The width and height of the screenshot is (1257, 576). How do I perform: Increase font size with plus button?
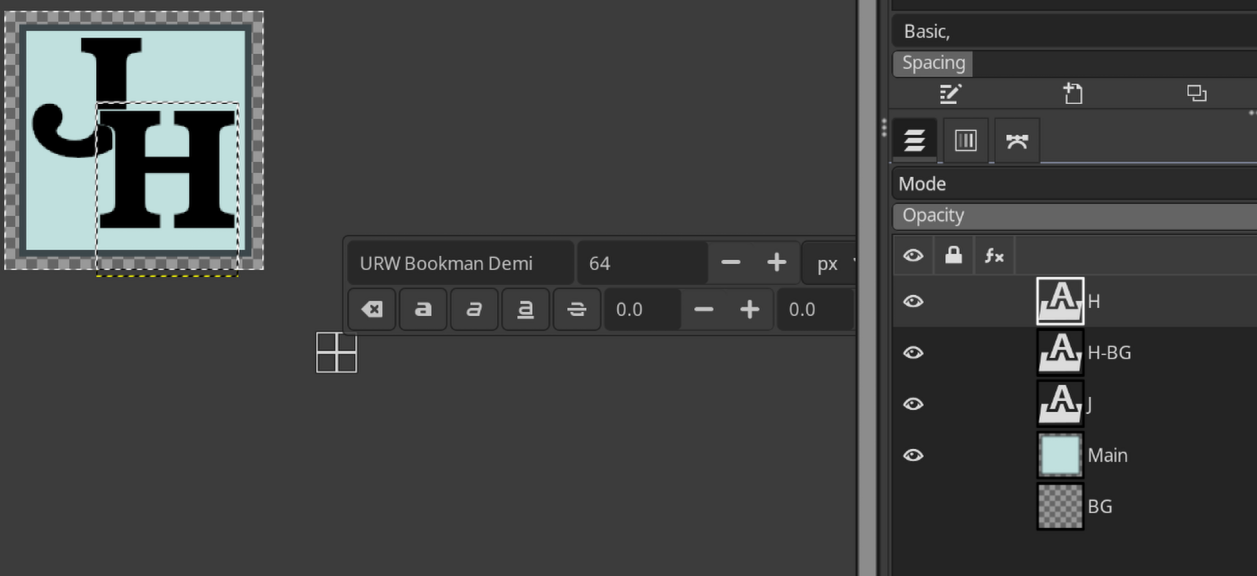(x=776, y=263)
